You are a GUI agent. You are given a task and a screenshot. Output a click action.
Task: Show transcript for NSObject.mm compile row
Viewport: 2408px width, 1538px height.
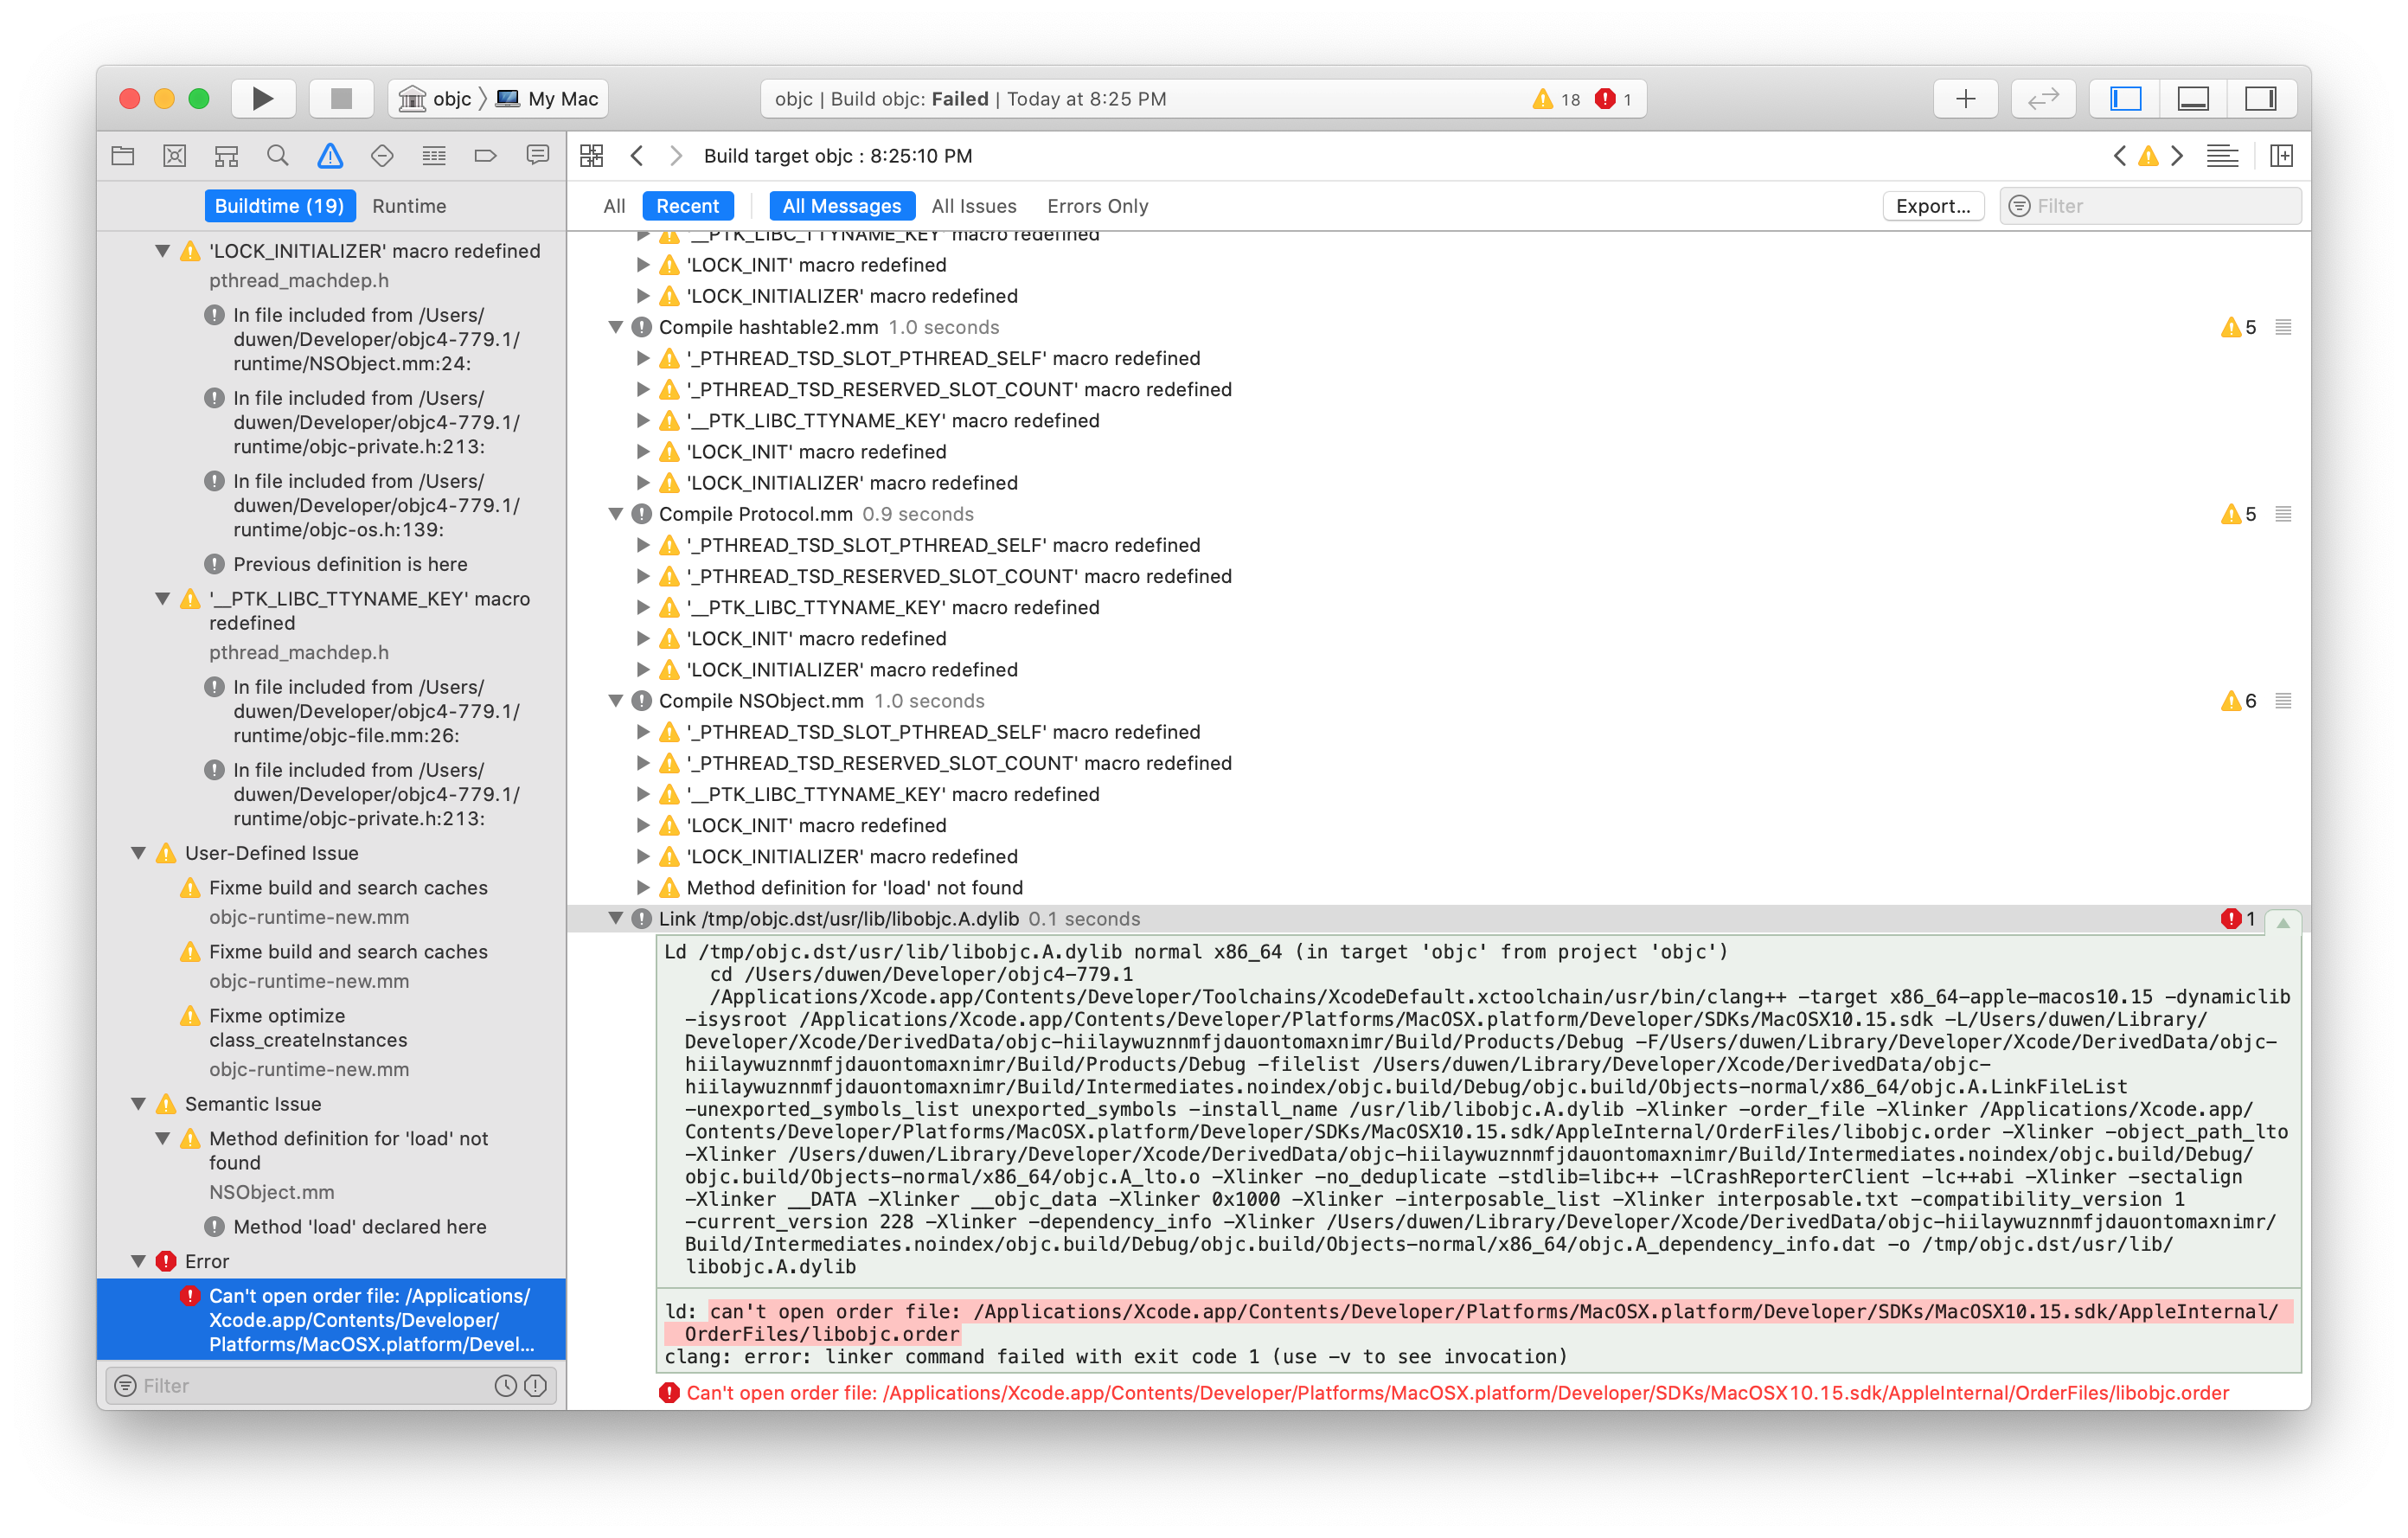pyautogui.click(x=2283, y=701)
